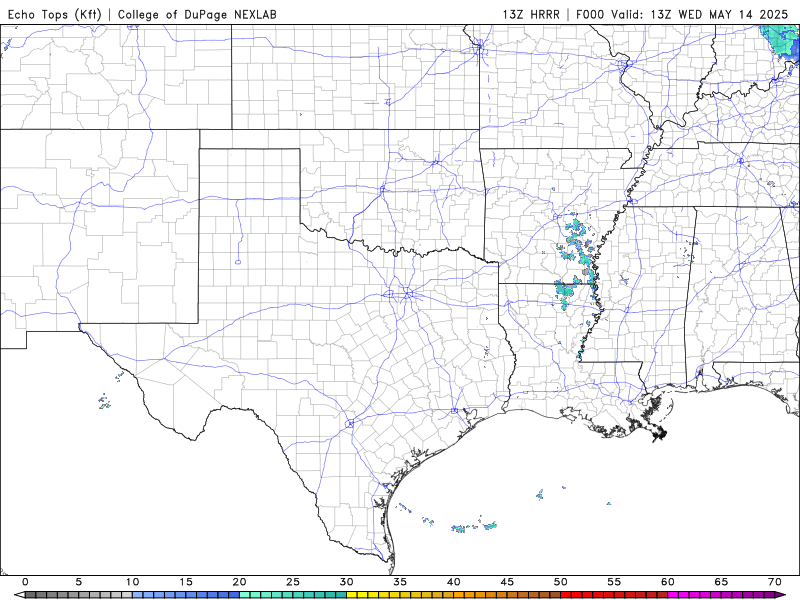Click the color bar label '15'
800x600 pixels.
[x=186, y=582]
